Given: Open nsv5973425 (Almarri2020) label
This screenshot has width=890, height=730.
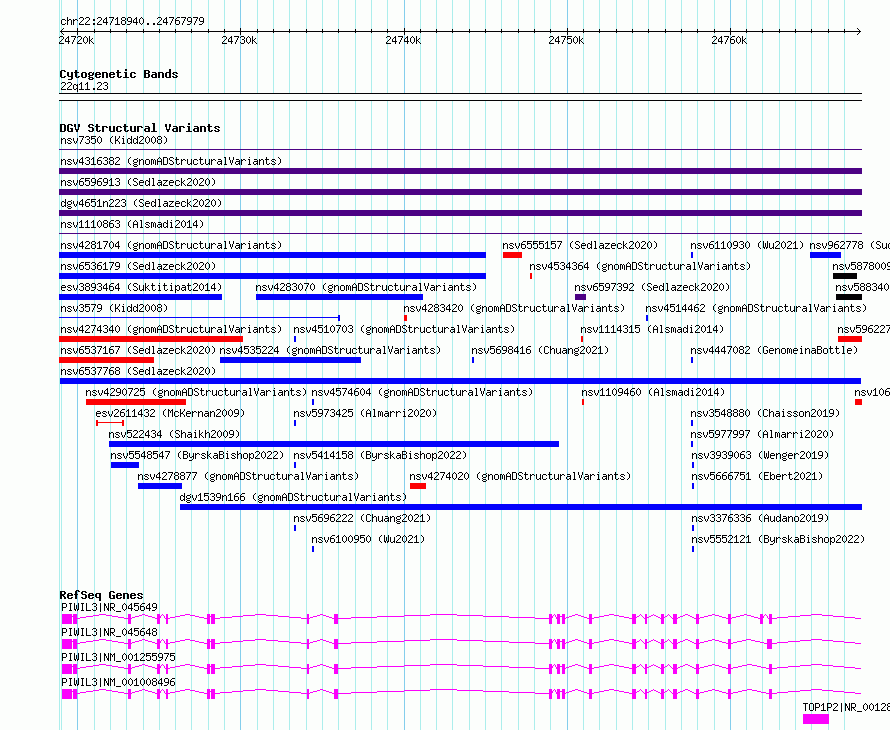Looking at the screenshot, I should [365, 413].
